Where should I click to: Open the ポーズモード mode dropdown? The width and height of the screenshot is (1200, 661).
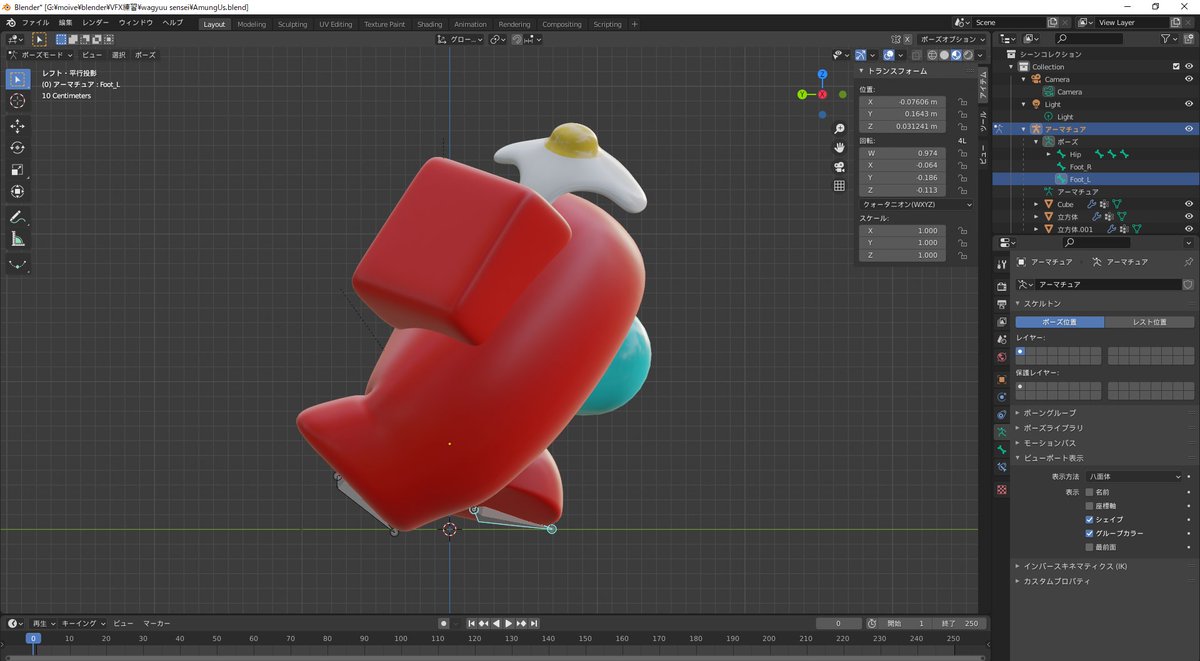pos(39,56)
